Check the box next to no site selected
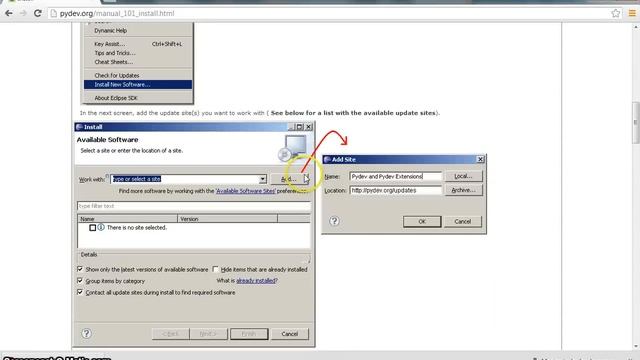Image resolution: width=640 pixels, height=360 pixels. [x=93, y=228]
